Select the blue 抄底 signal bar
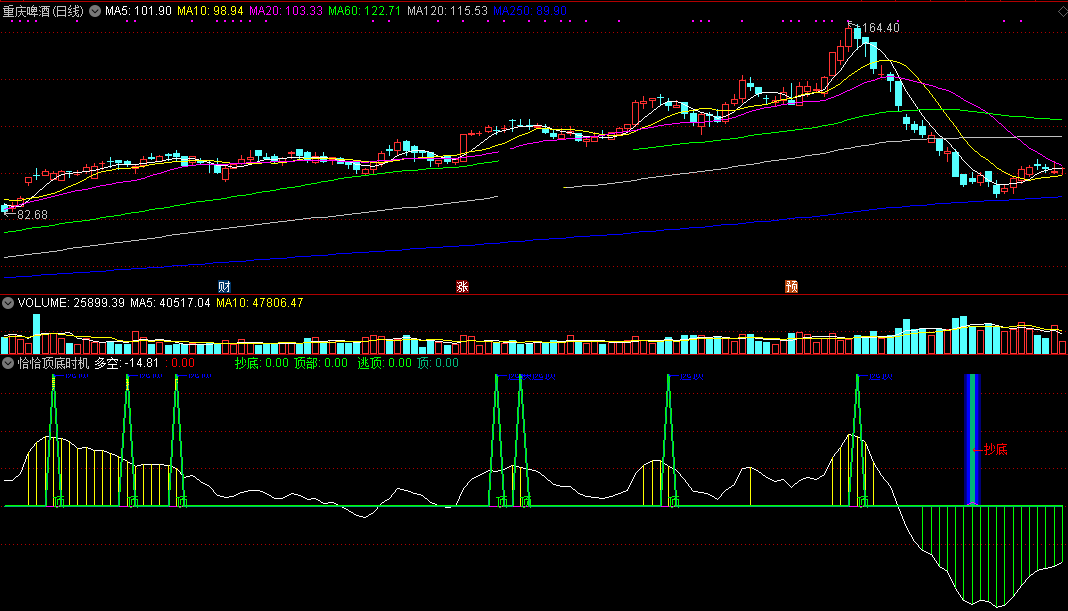This screenshot has width=1068, height=611. pos(972,439)
